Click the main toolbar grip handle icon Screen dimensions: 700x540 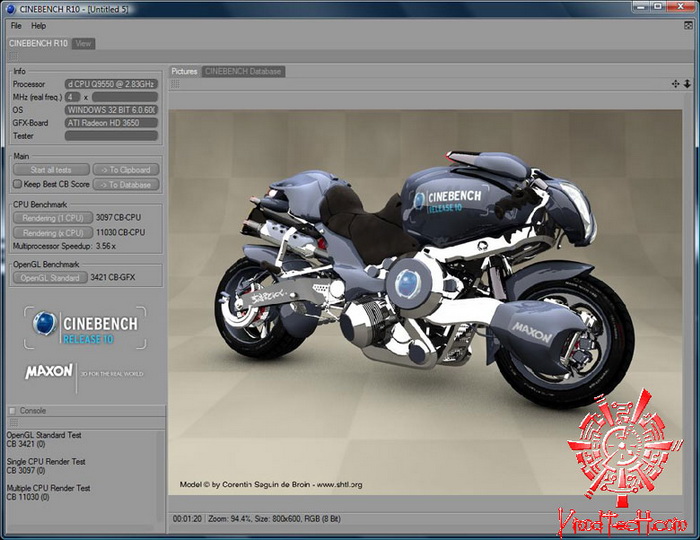13,56
